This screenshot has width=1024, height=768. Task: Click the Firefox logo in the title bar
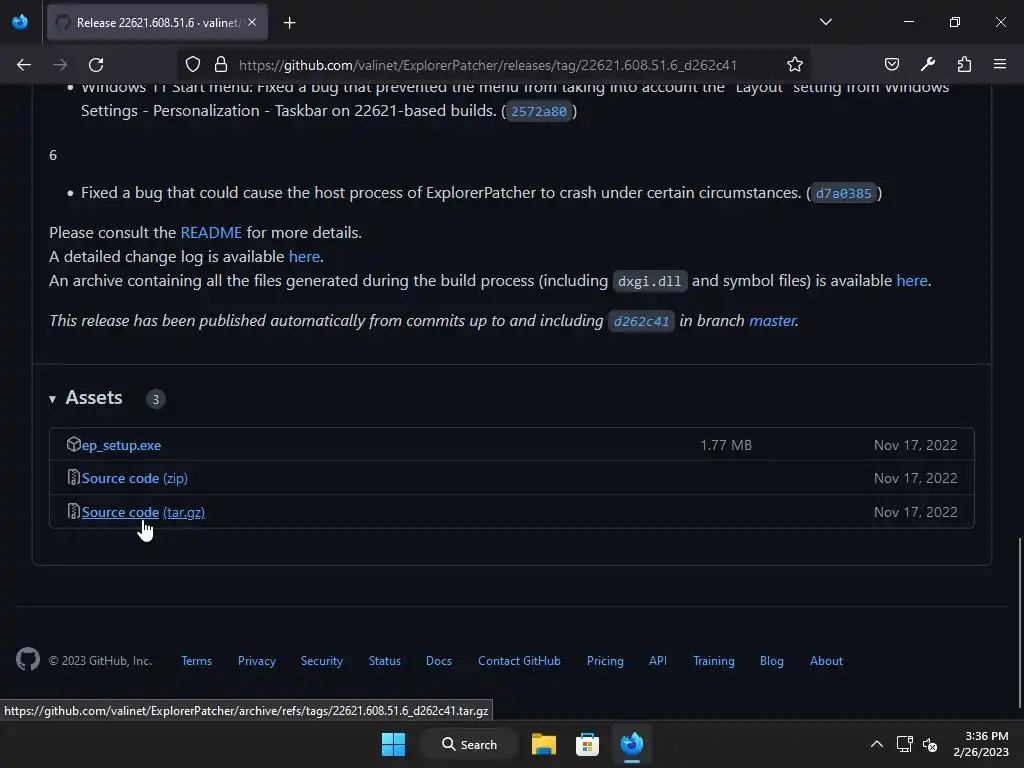[x=20, y=22]
